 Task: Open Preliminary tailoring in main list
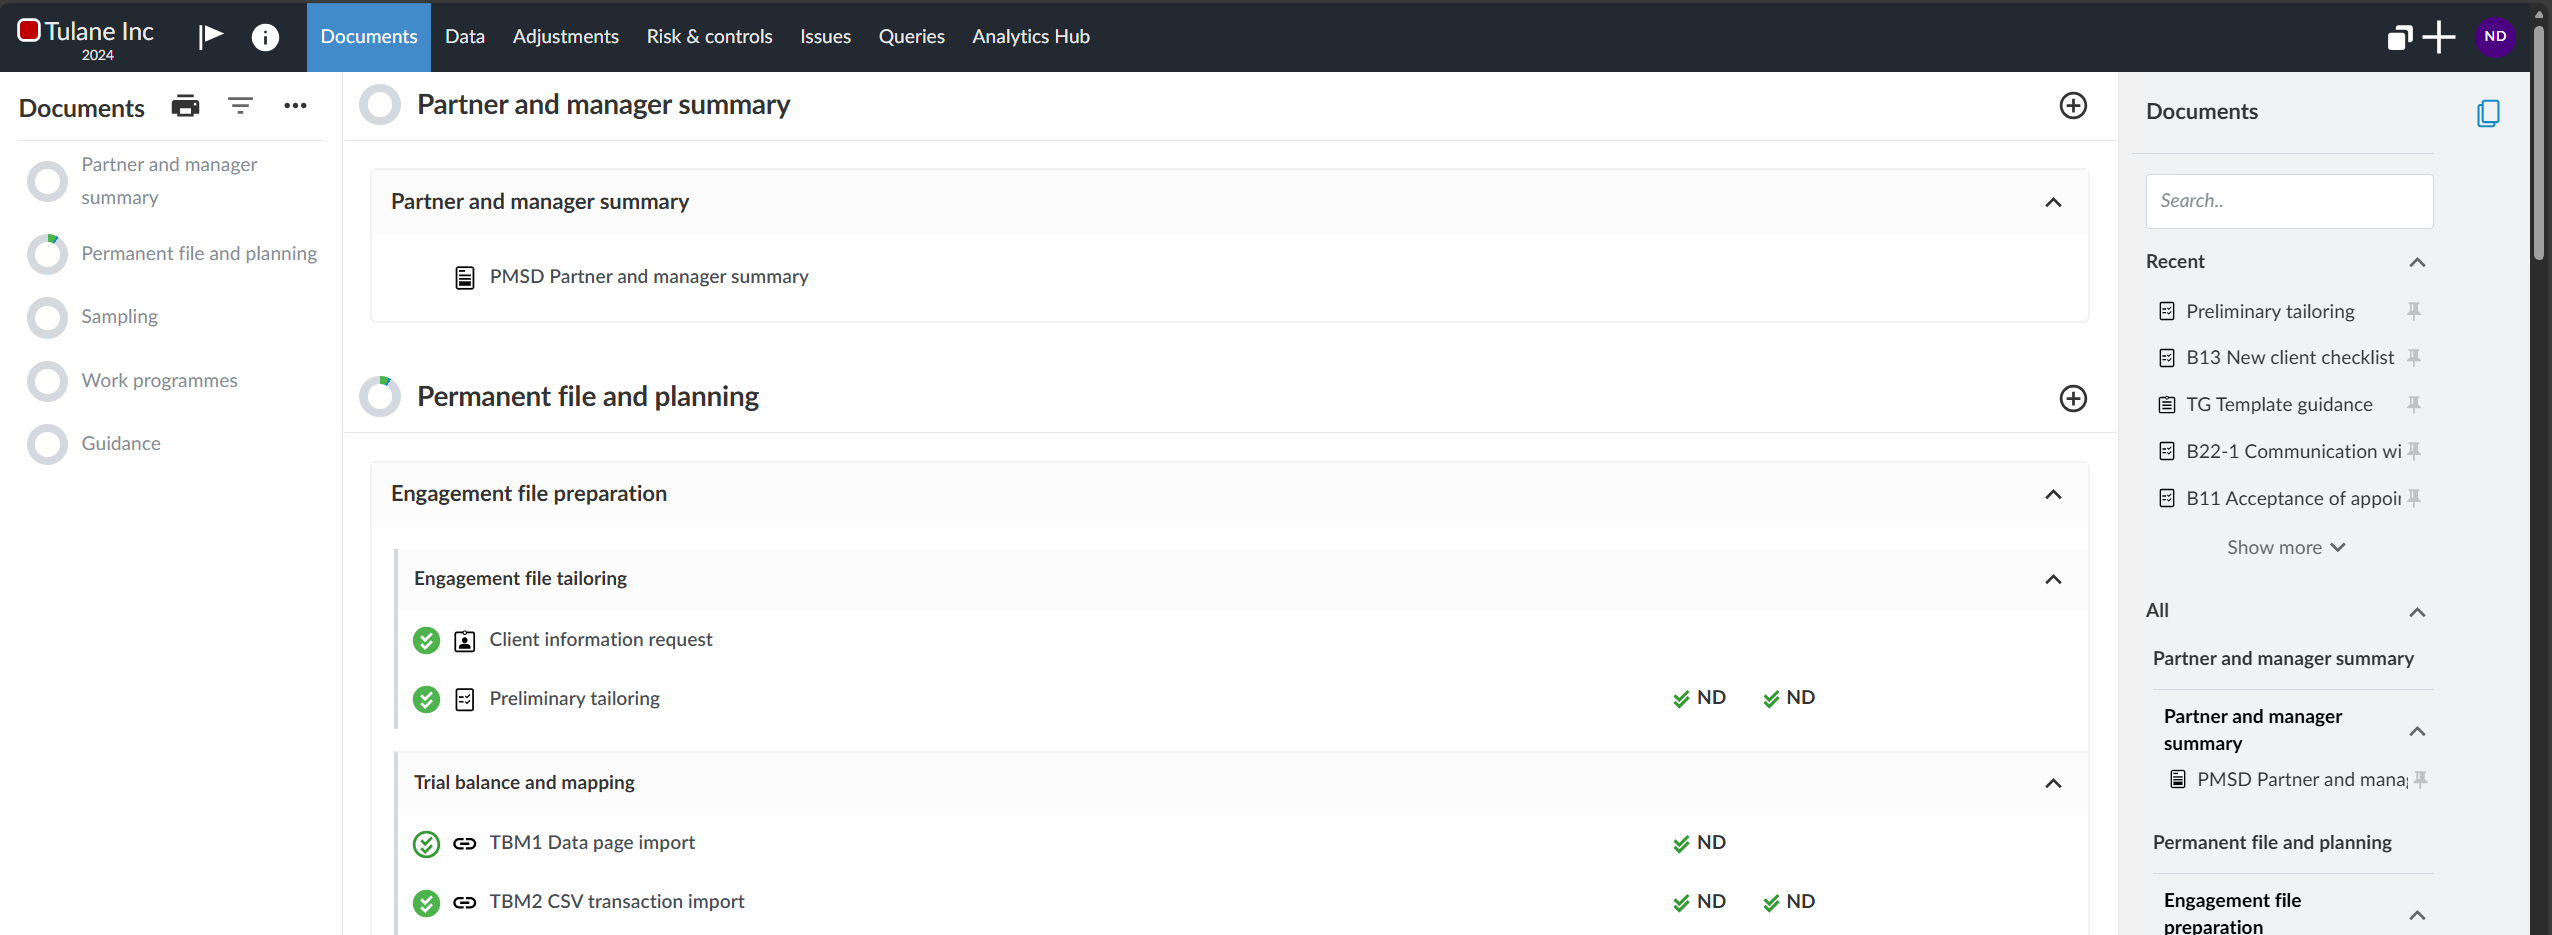(x=575, y=699)
